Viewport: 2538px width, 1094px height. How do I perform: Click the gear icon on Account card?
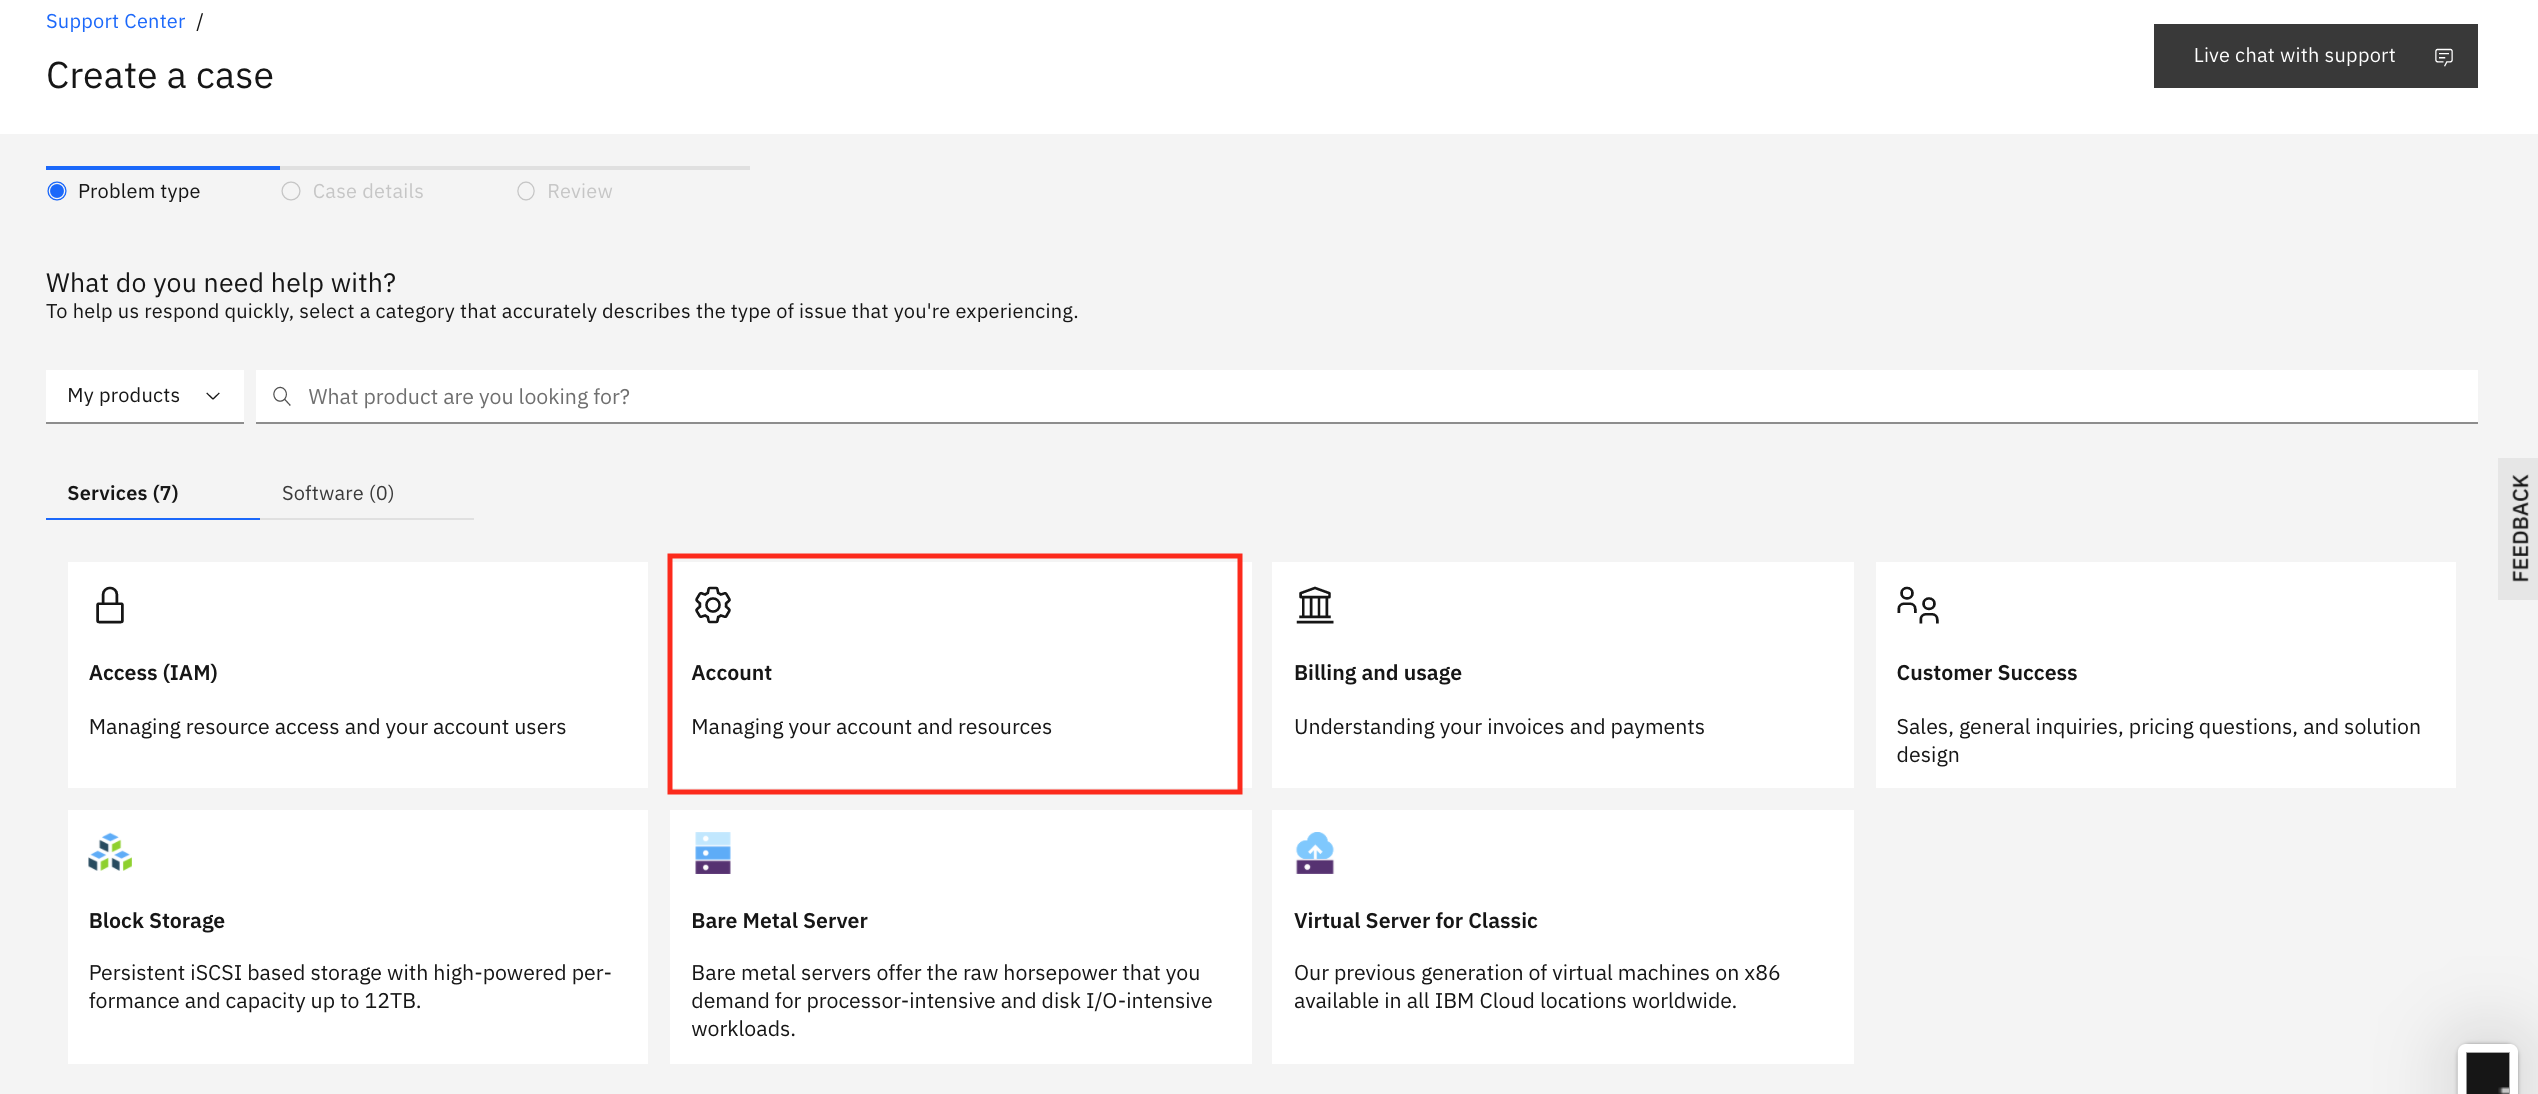713,605
